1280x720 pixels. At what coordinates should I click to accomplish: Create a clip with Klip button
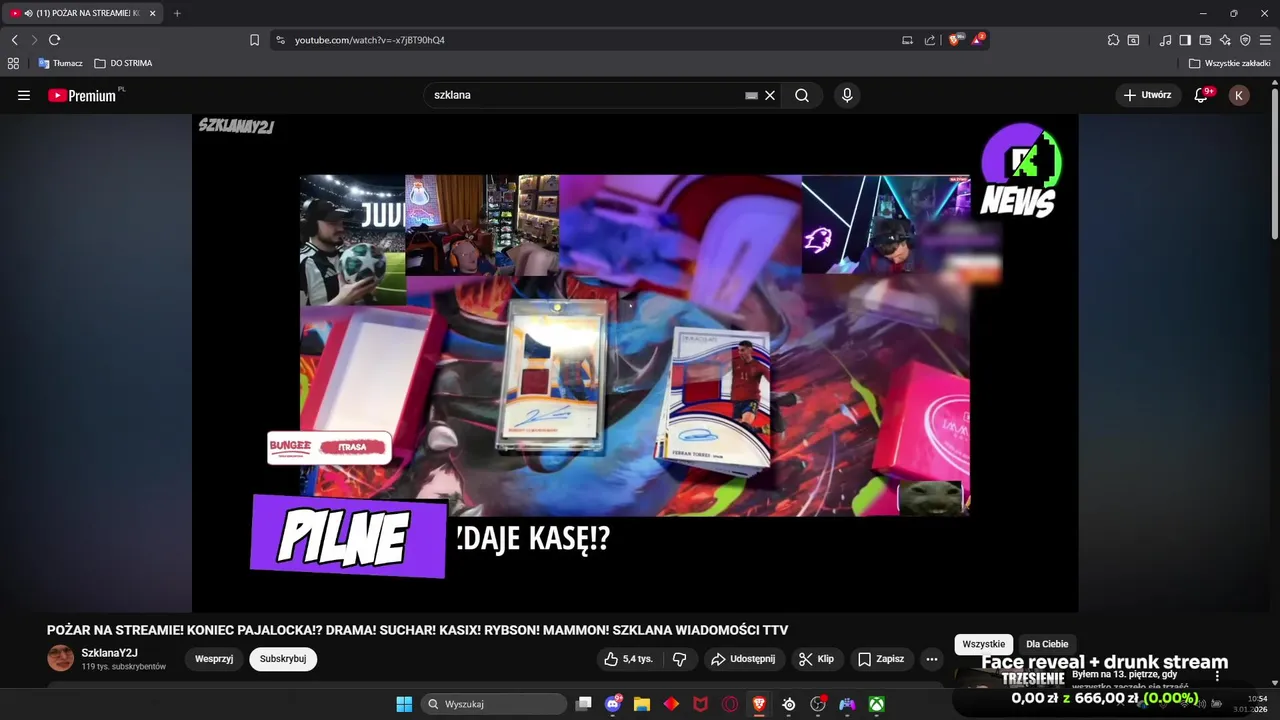pos(816,659)
